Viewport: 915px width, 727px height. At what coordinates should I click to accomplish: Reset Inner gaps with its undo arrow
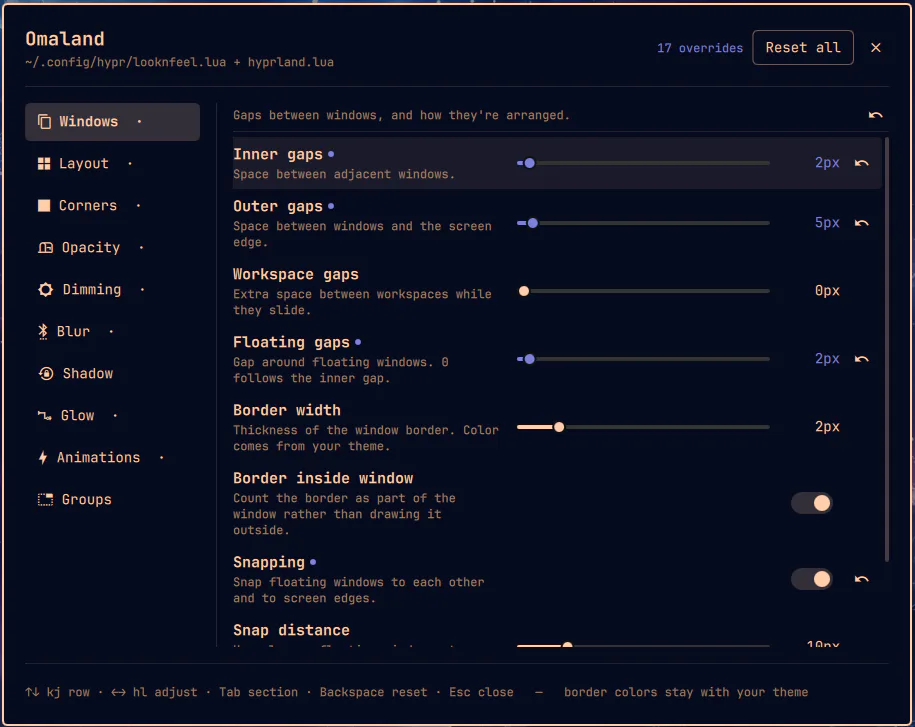[861, 163]
